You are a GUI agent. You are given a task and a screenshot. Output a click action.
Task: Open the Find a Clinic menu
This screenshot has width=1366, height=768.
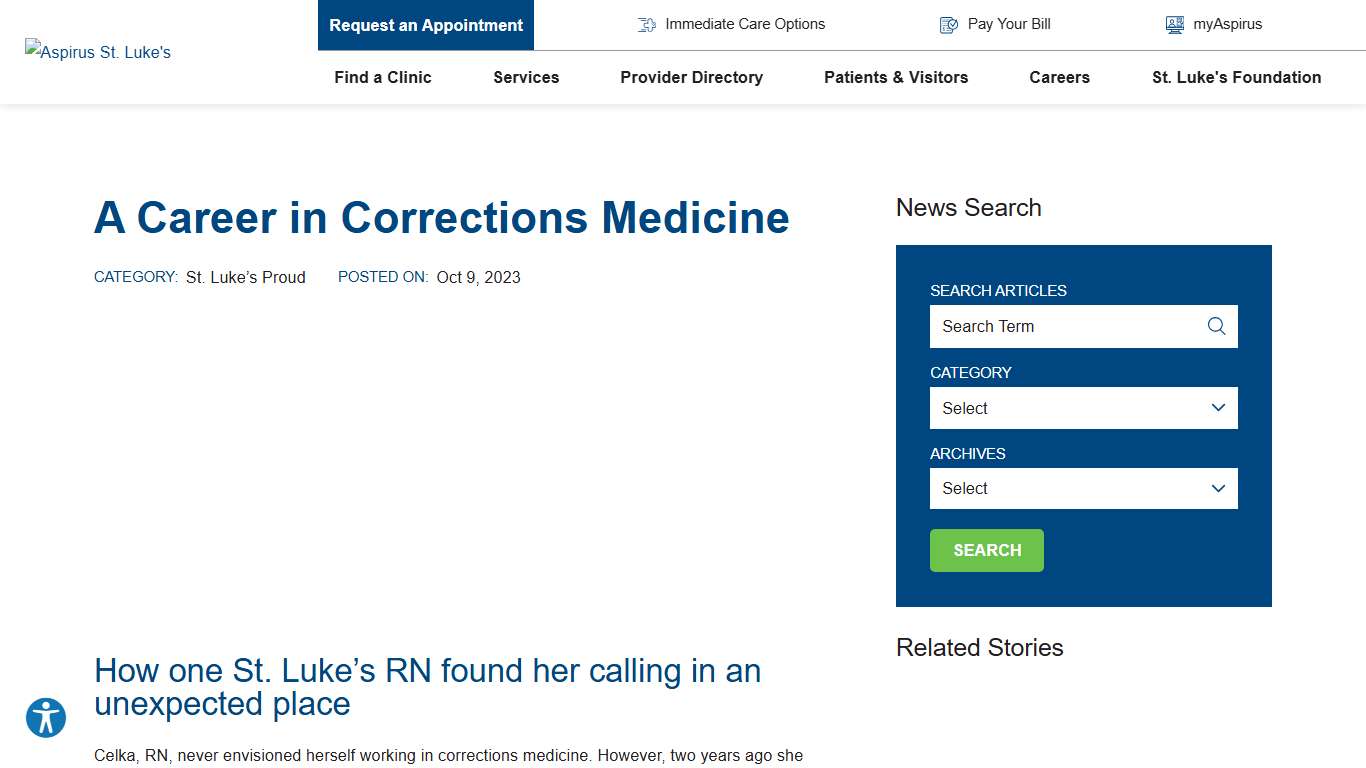coord(383,77)
